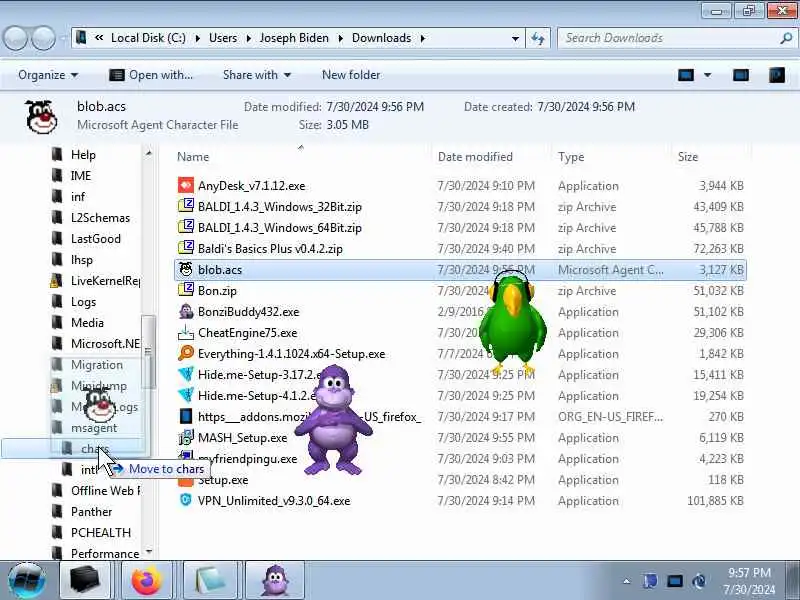Expand arrow after Downloads in address bar
This screenshot has width=800, height=600.
coord(423,38)
